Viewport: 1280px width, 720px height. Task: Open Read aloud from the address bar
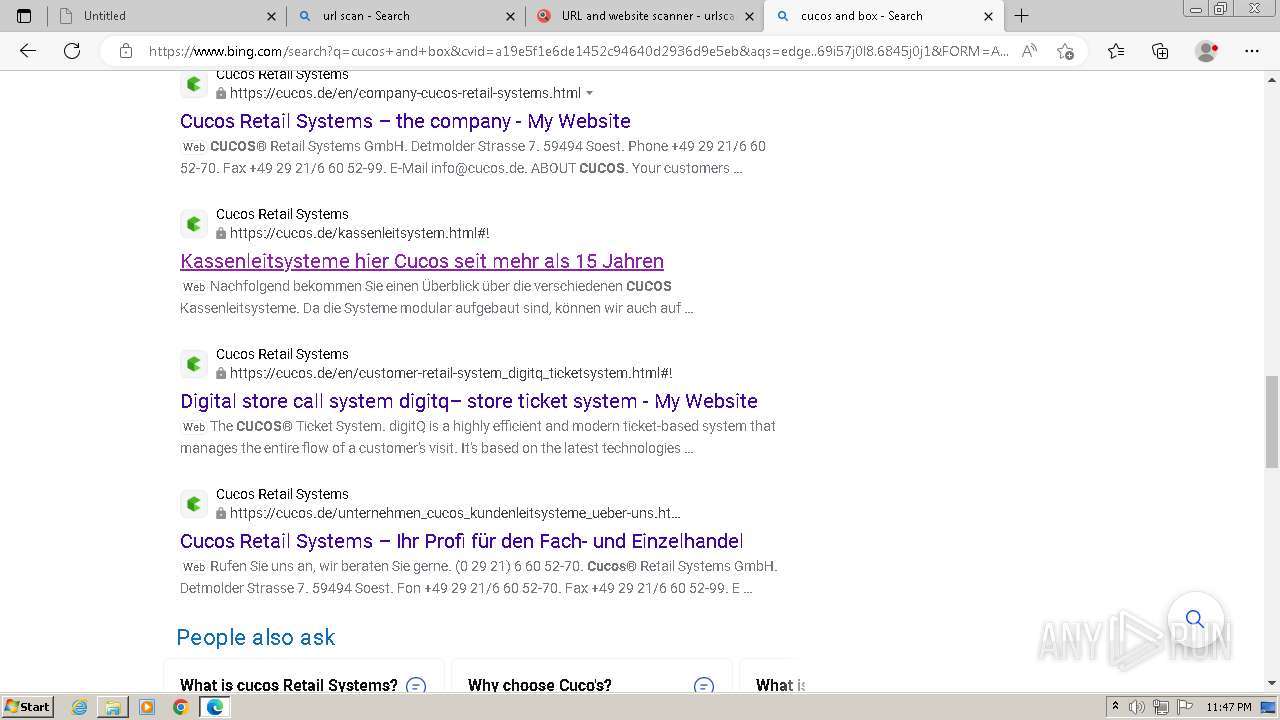[1029, 51]
